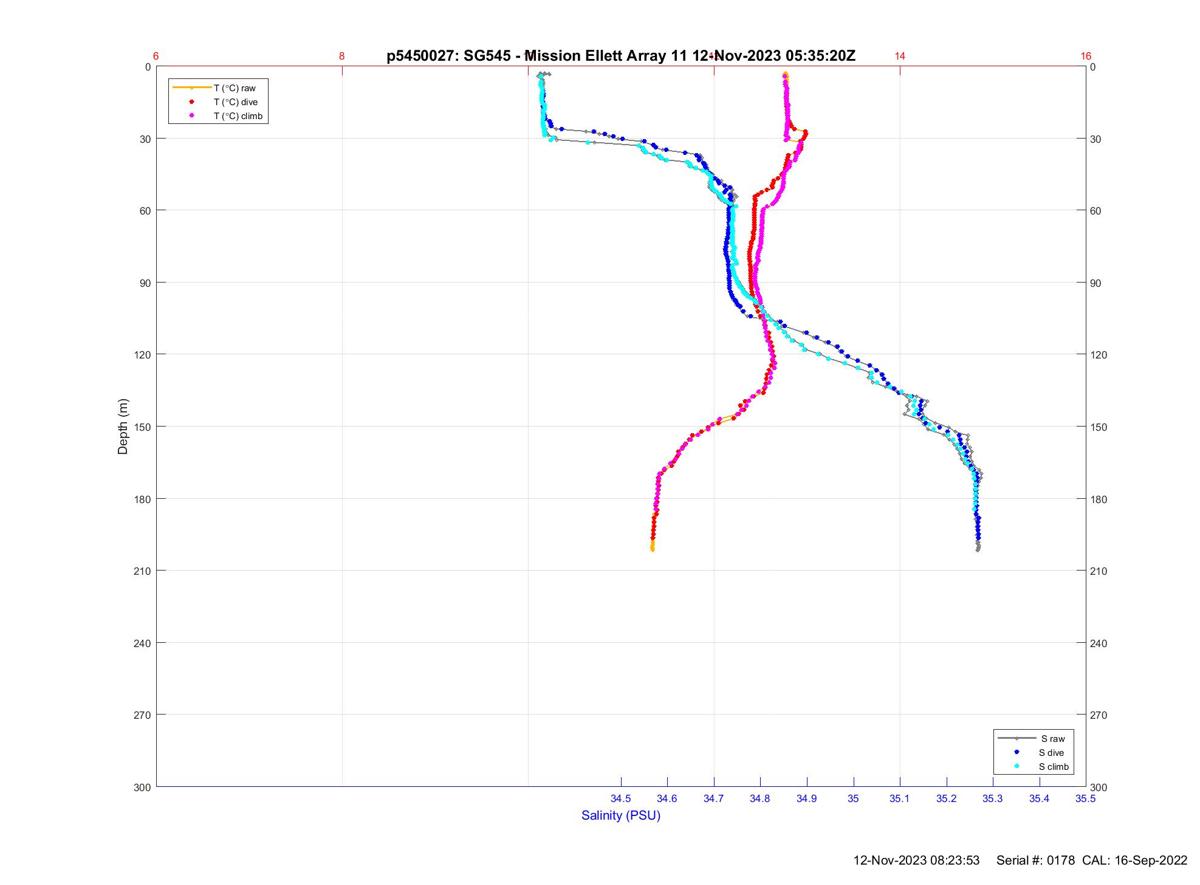Click the 120 tick on the left depth axis
Screen dimensions: 1200x885
point(142,355)
